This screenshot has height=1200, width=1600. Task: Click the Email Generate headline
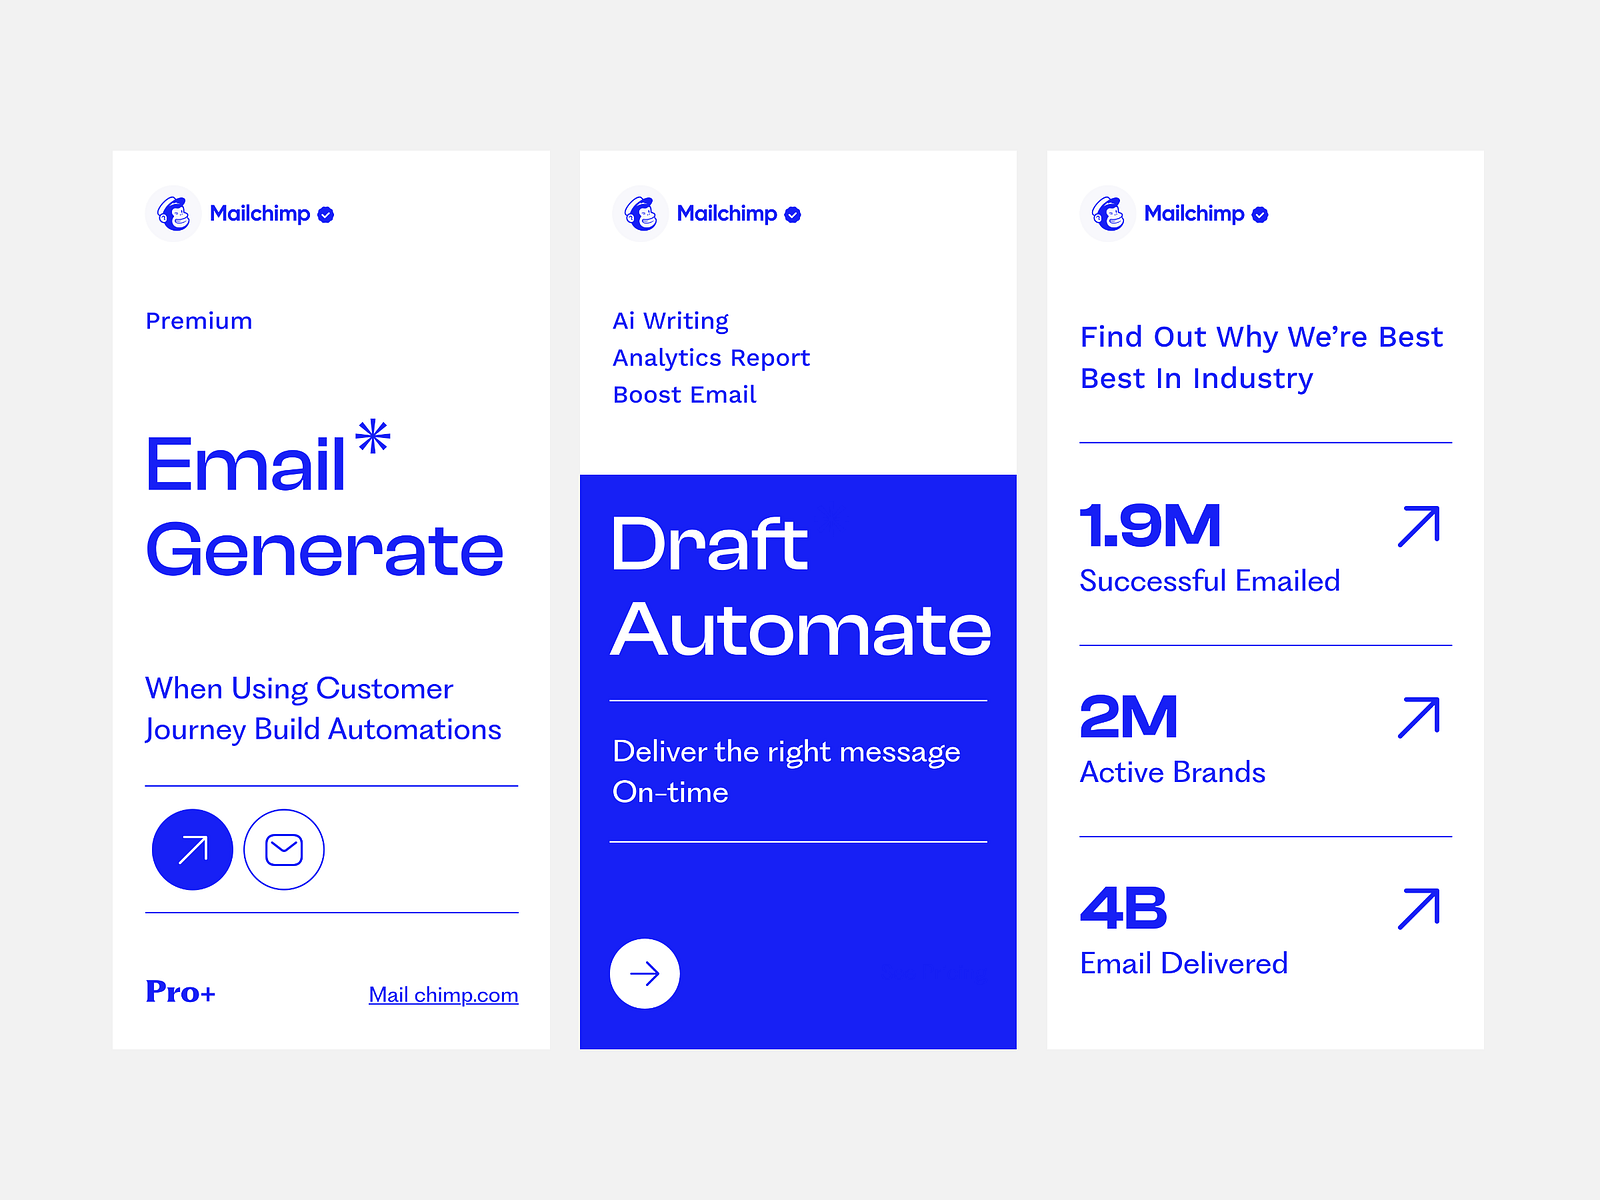(x=325, y=506)
